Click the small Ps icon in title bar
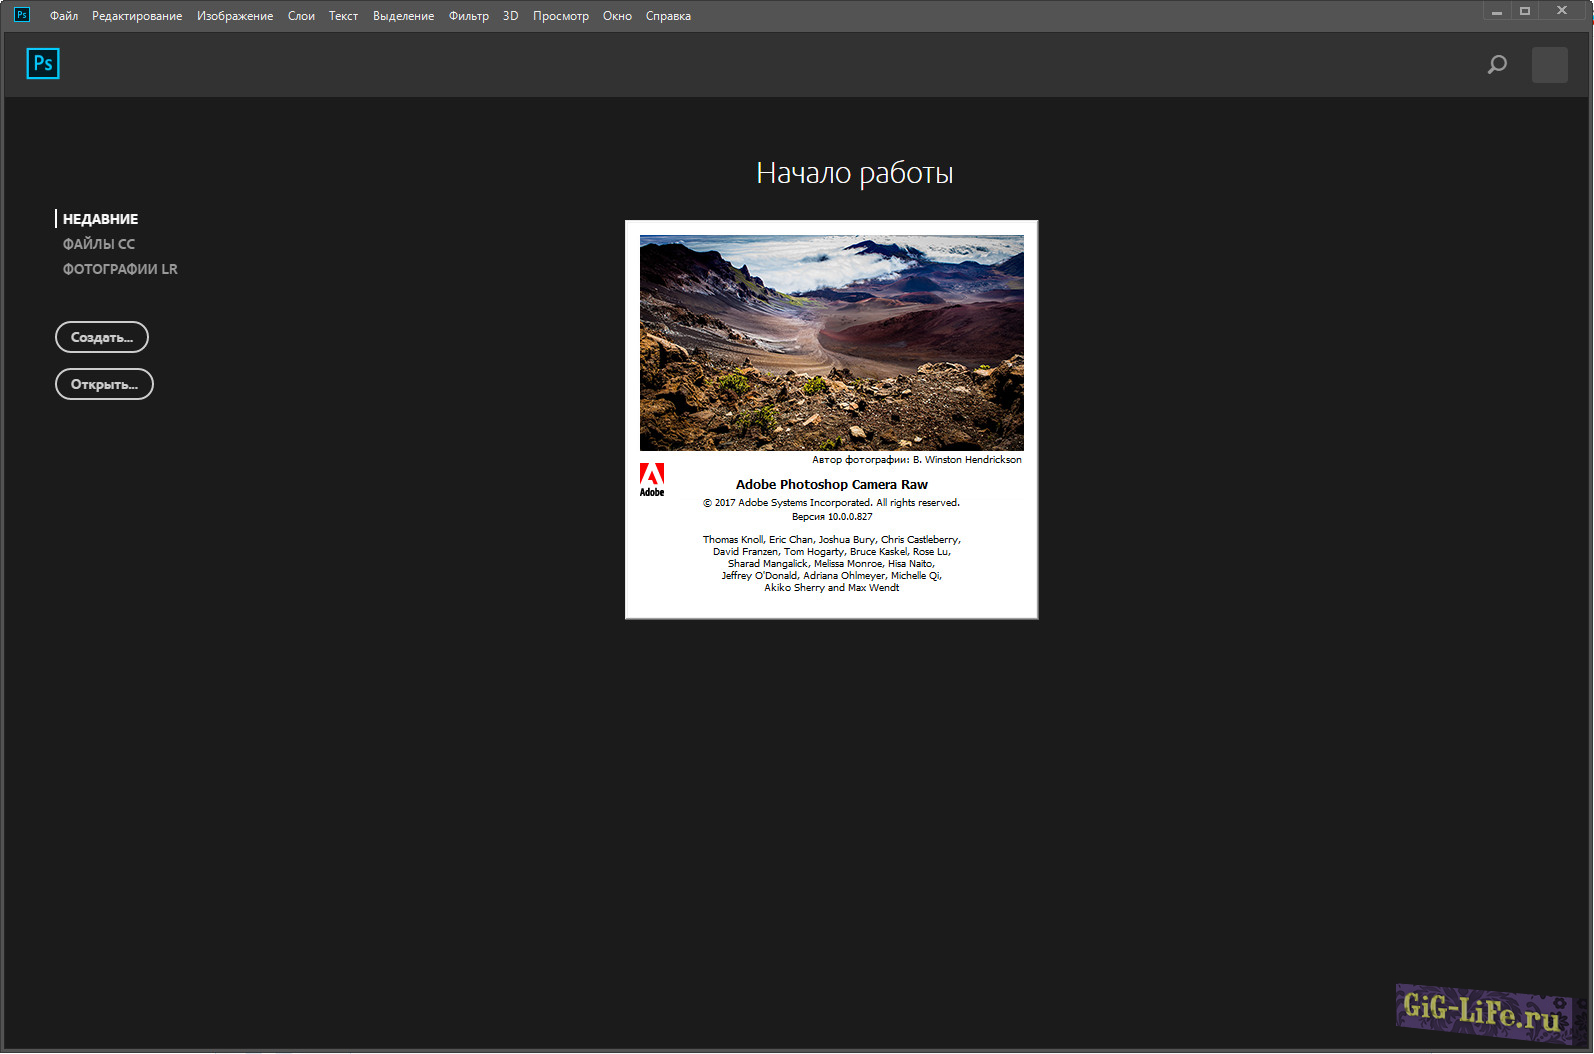 tap(21, 15)
